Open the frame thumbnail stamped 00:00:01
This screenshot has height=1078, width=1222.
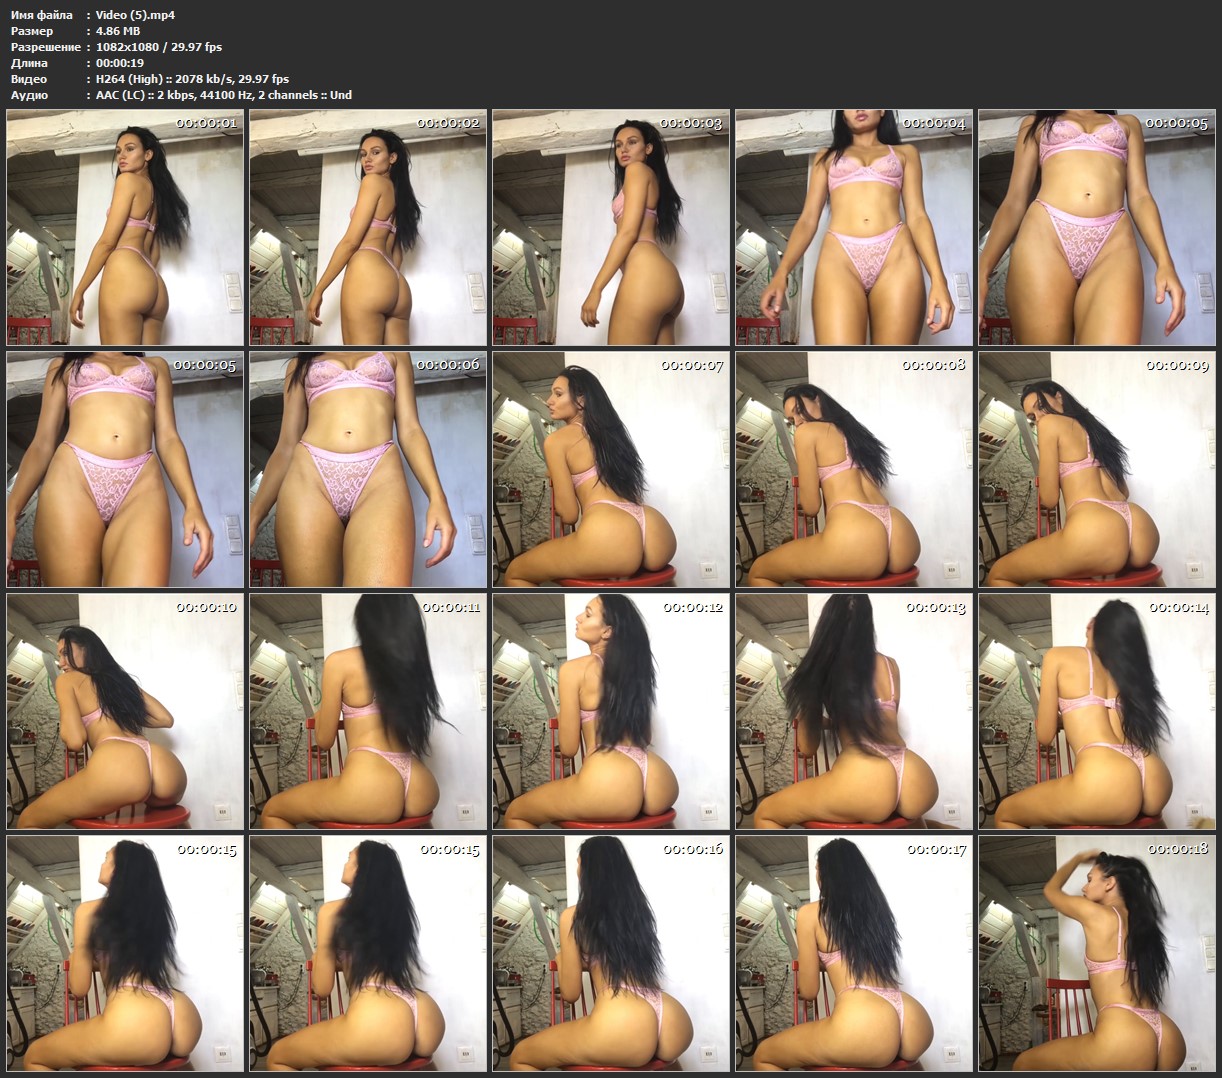pos(125,227)
